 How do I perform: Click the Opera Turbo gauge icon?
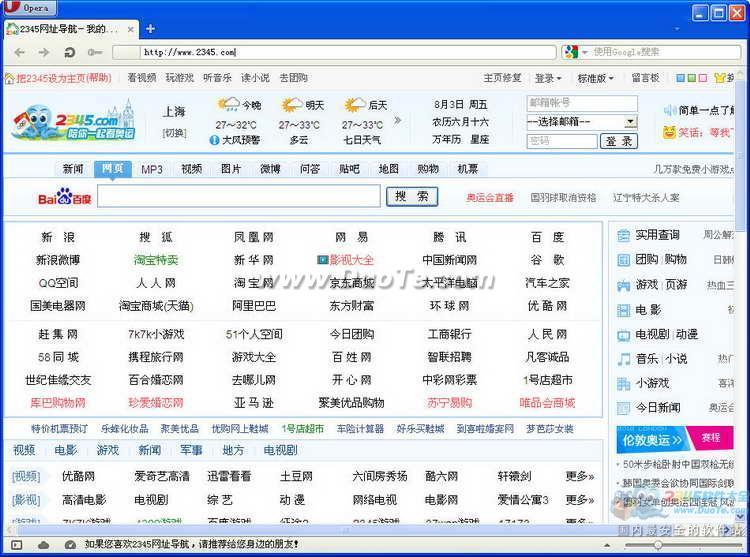click(70, 545)
